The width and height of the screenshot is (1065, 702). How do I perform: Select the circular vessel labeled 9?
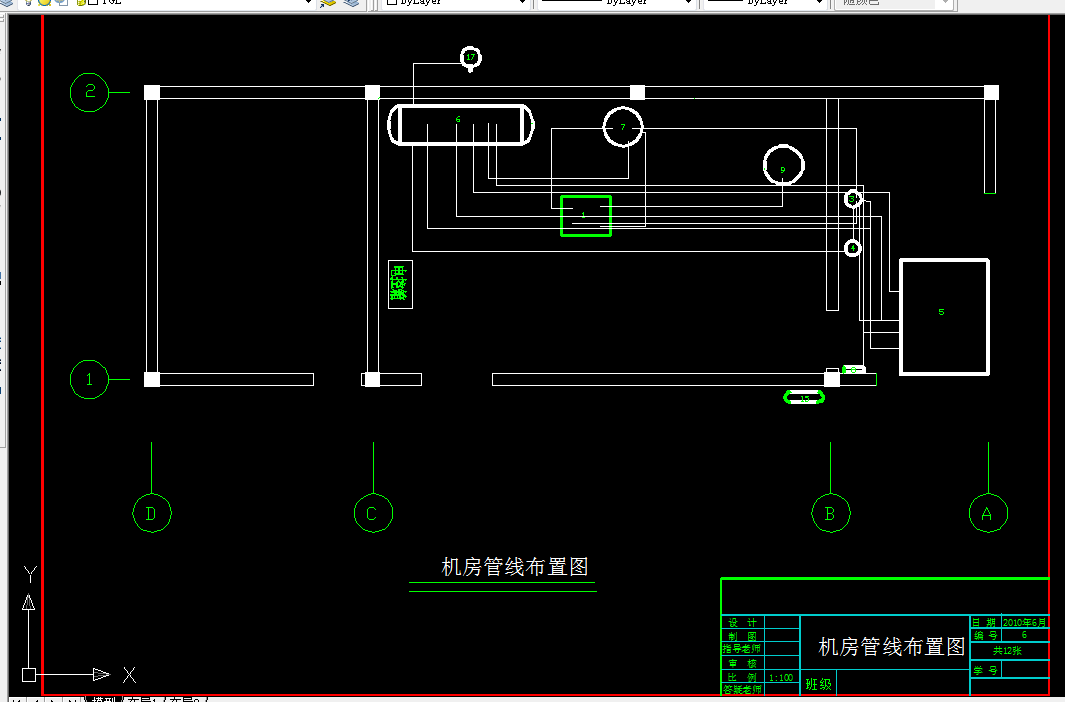tap(783, 165)
